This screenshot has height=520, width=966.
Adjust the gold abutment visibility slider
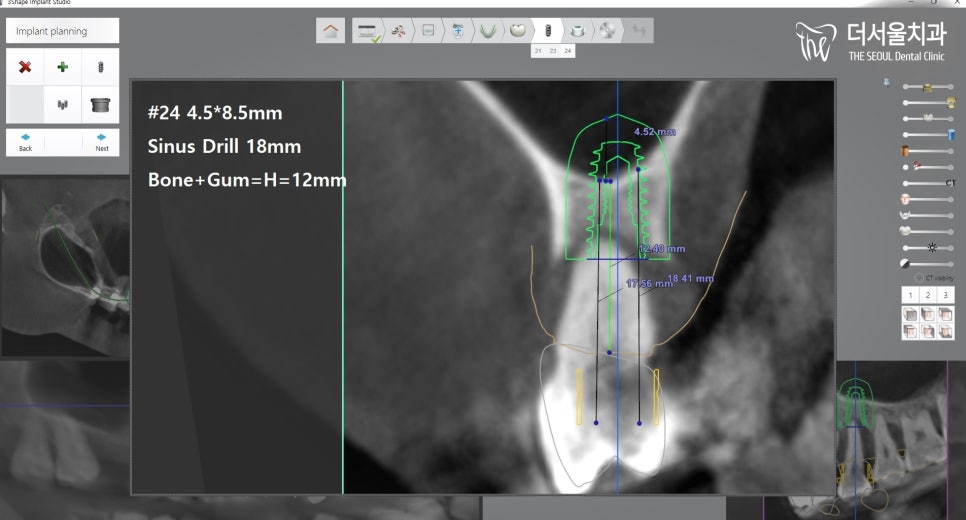click(x=928, y=102)
